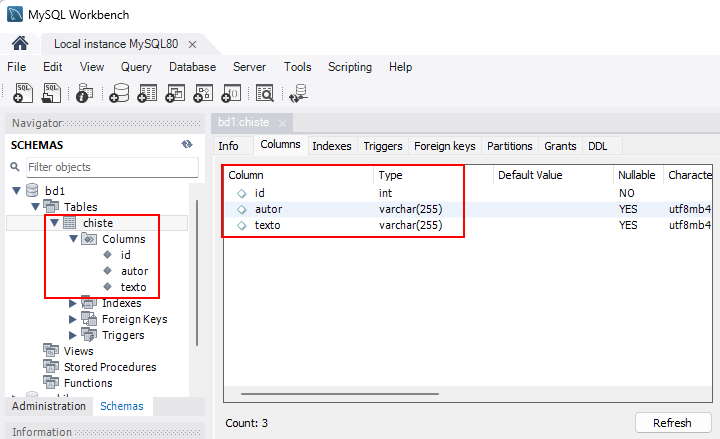Open the object inspector info icon
Screen dimensions: 720x439
tap(84, 93)
